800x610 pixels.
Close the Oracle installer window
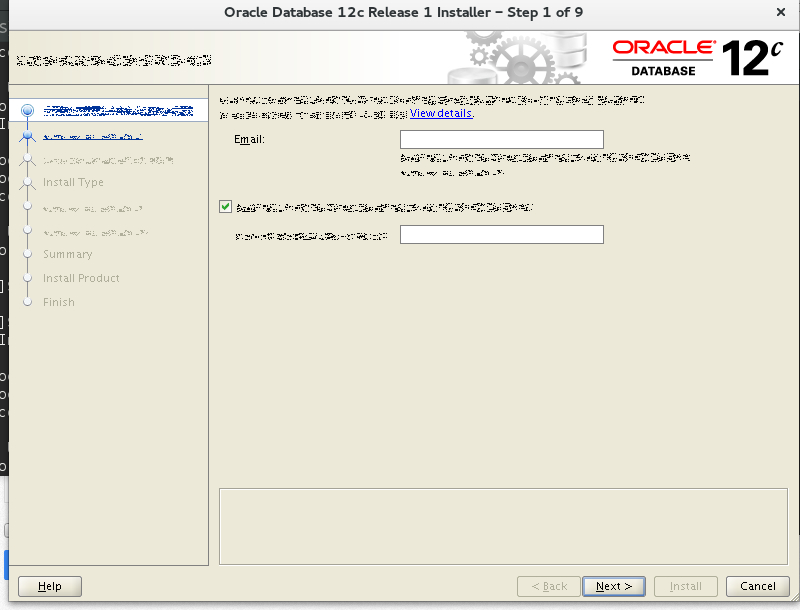click(x=781, y=12)
